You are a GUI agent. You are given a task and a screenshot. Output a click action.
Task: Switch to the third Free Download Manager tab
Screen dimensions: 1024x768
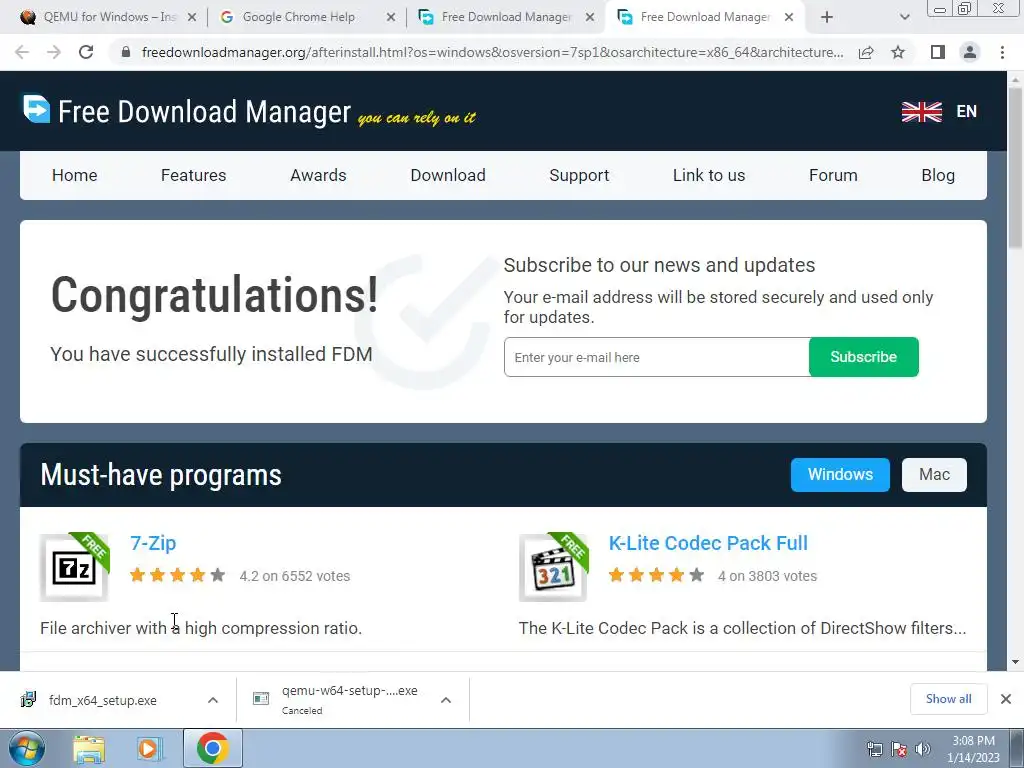pos(506,17)
